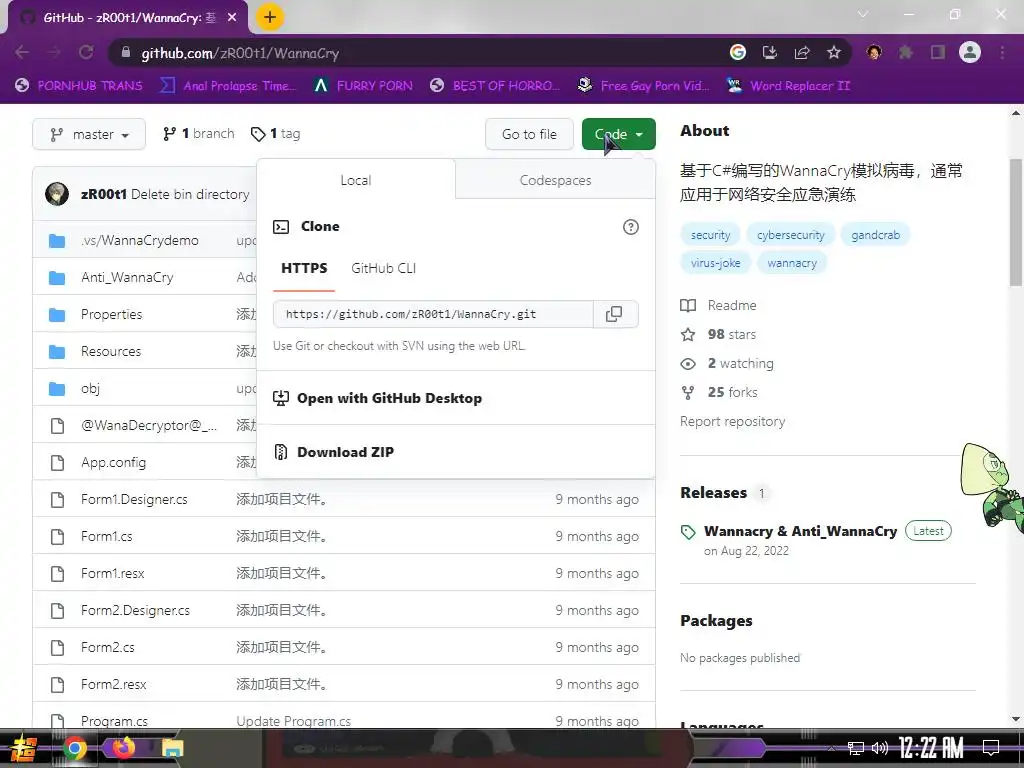Open the wannacry topic tag
1024x768 pixels.
tap(792, 263)
